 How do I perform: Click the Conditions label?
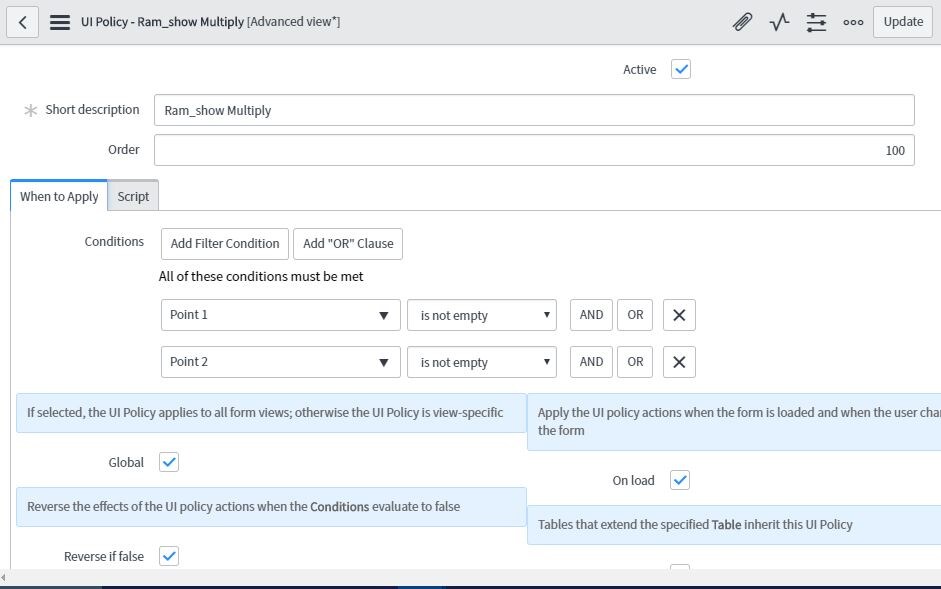[114, 241]
